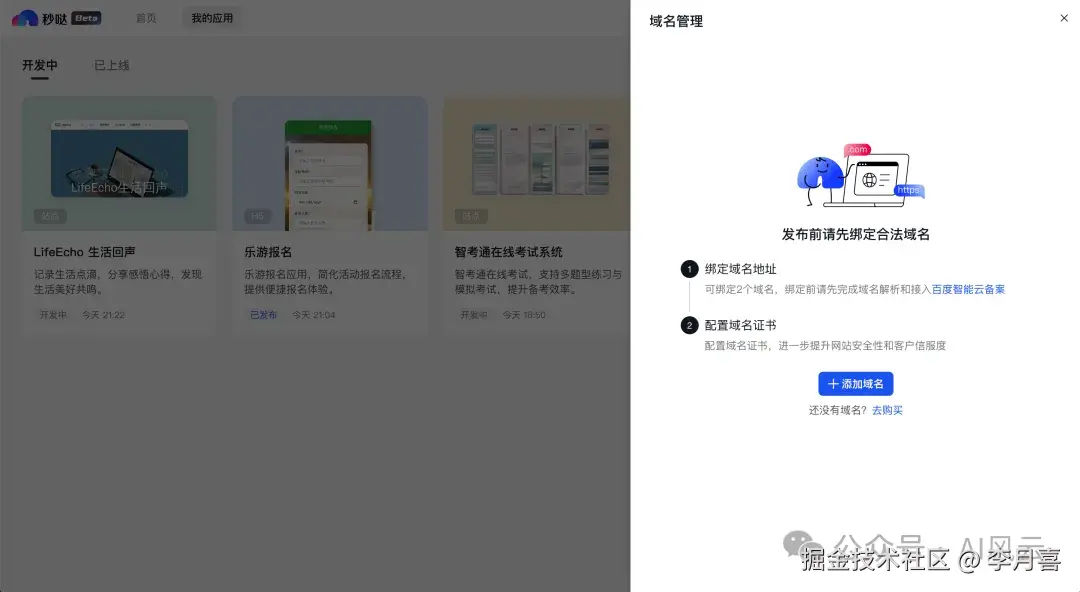Click the 已发布 status label

click(262, 314)
